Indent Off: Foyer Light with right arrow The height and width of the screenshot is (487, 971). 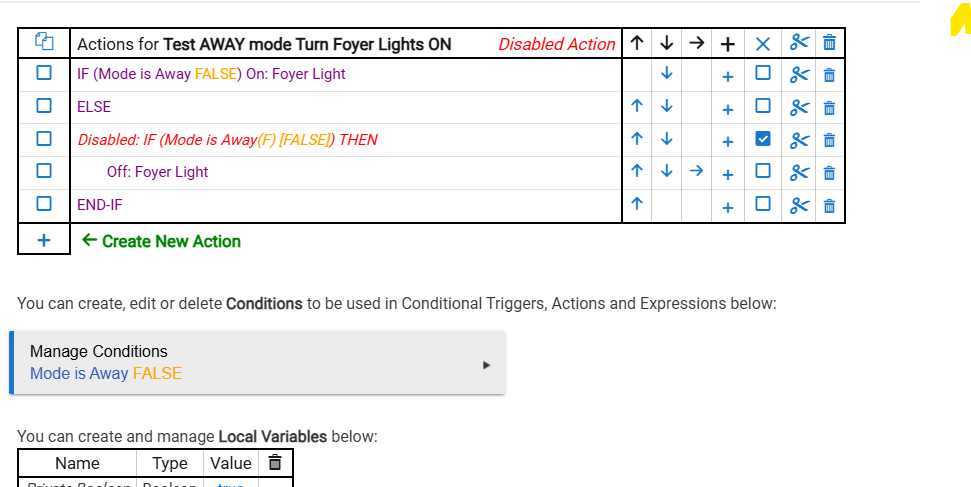697,172
